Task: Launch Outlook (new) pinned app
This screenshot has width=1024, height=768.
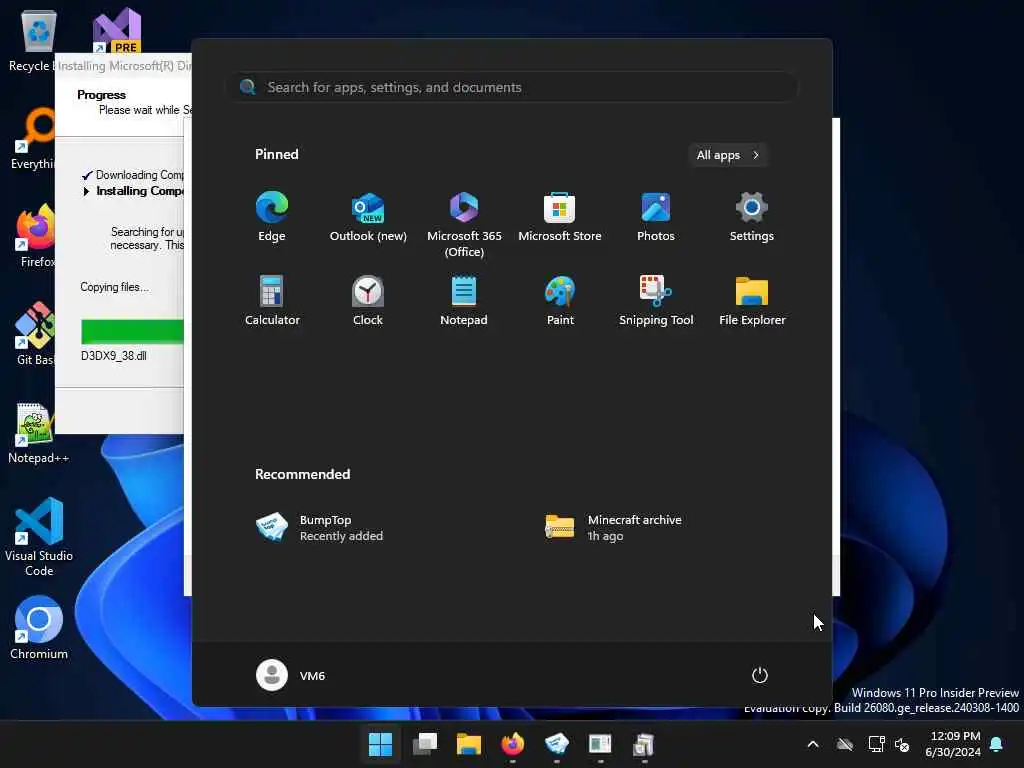Action: [368, 217]
